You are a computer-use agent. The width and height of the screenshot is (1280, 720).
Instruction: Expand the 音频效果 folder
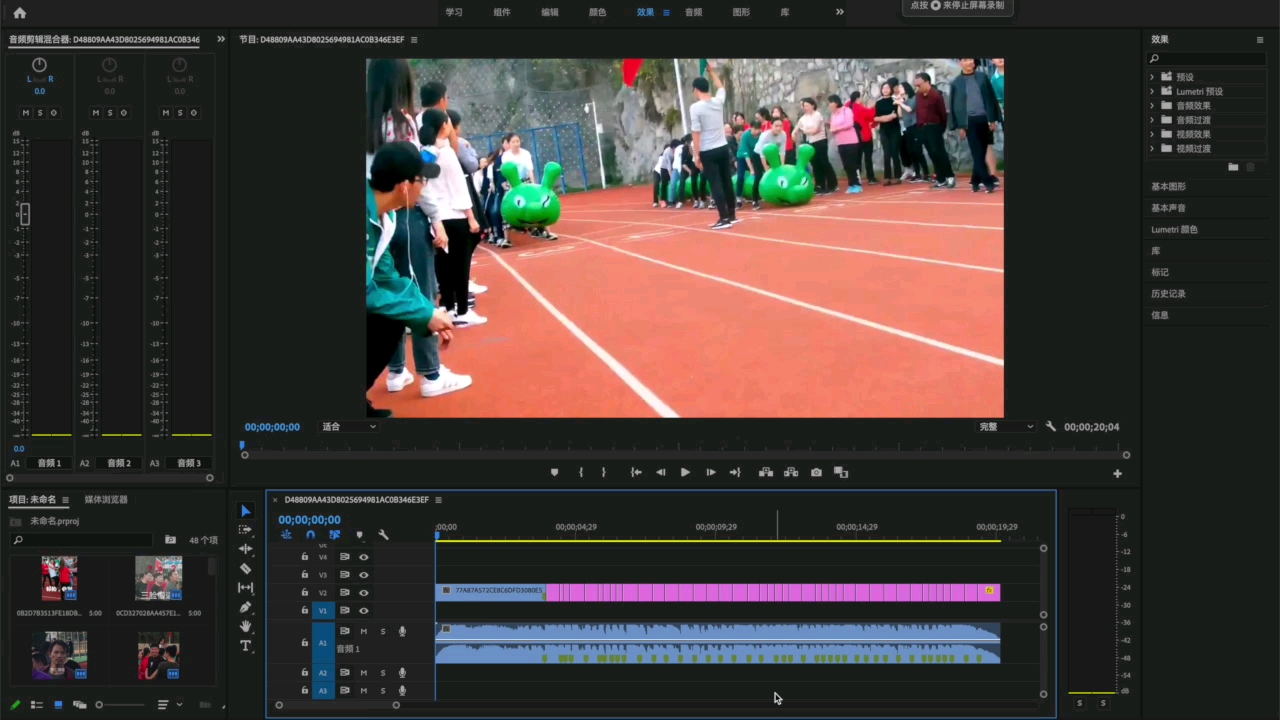[1152, 105]
